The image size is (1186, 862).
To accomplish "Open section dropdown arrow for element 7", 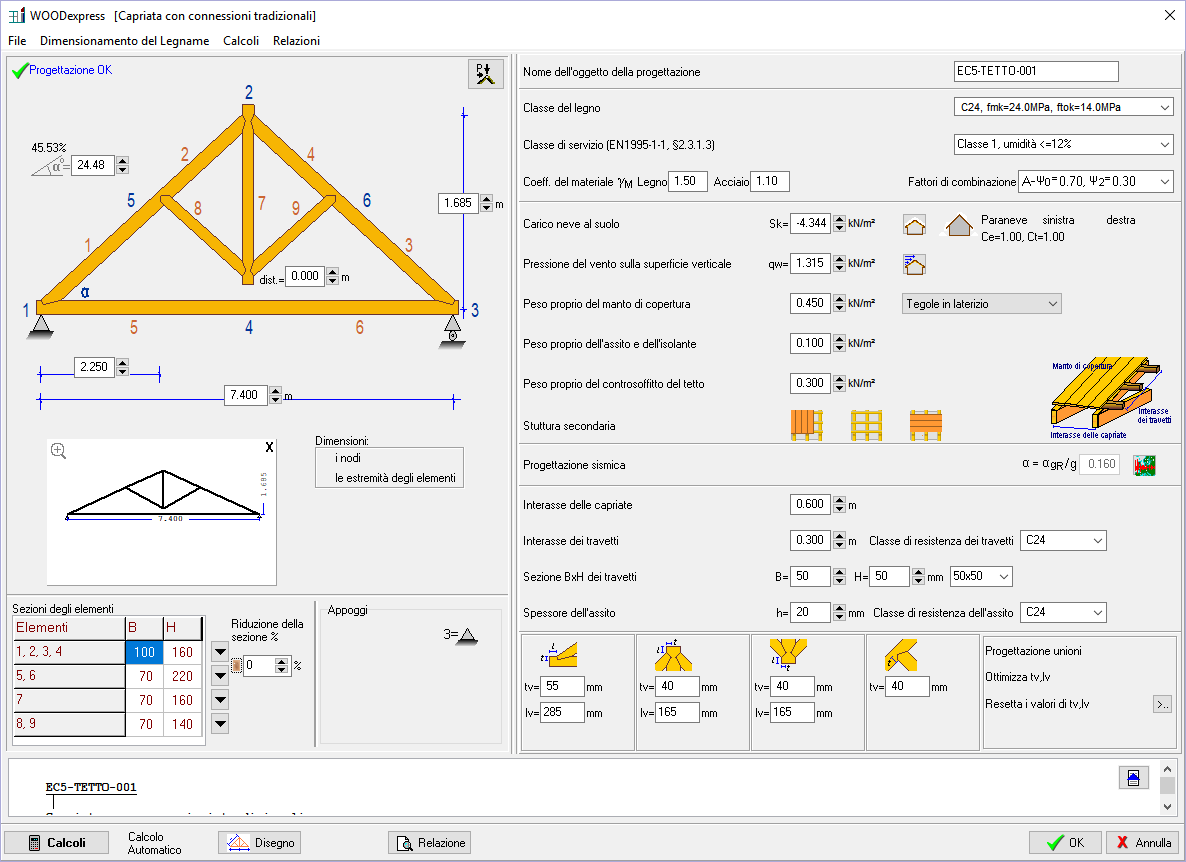I will point(220,700).
